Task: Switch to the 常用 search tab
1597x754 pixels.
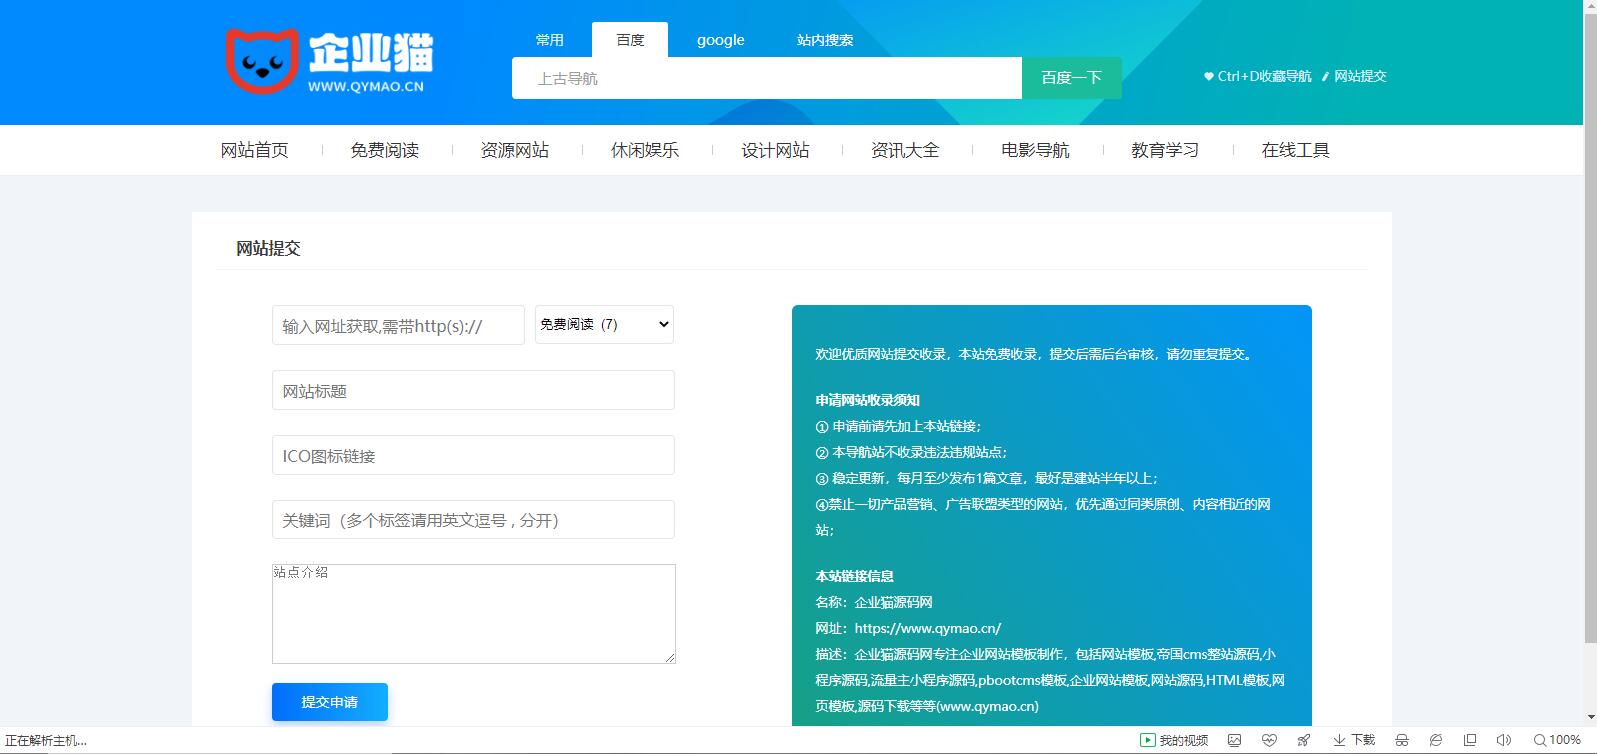Action: tap(549, 40)
